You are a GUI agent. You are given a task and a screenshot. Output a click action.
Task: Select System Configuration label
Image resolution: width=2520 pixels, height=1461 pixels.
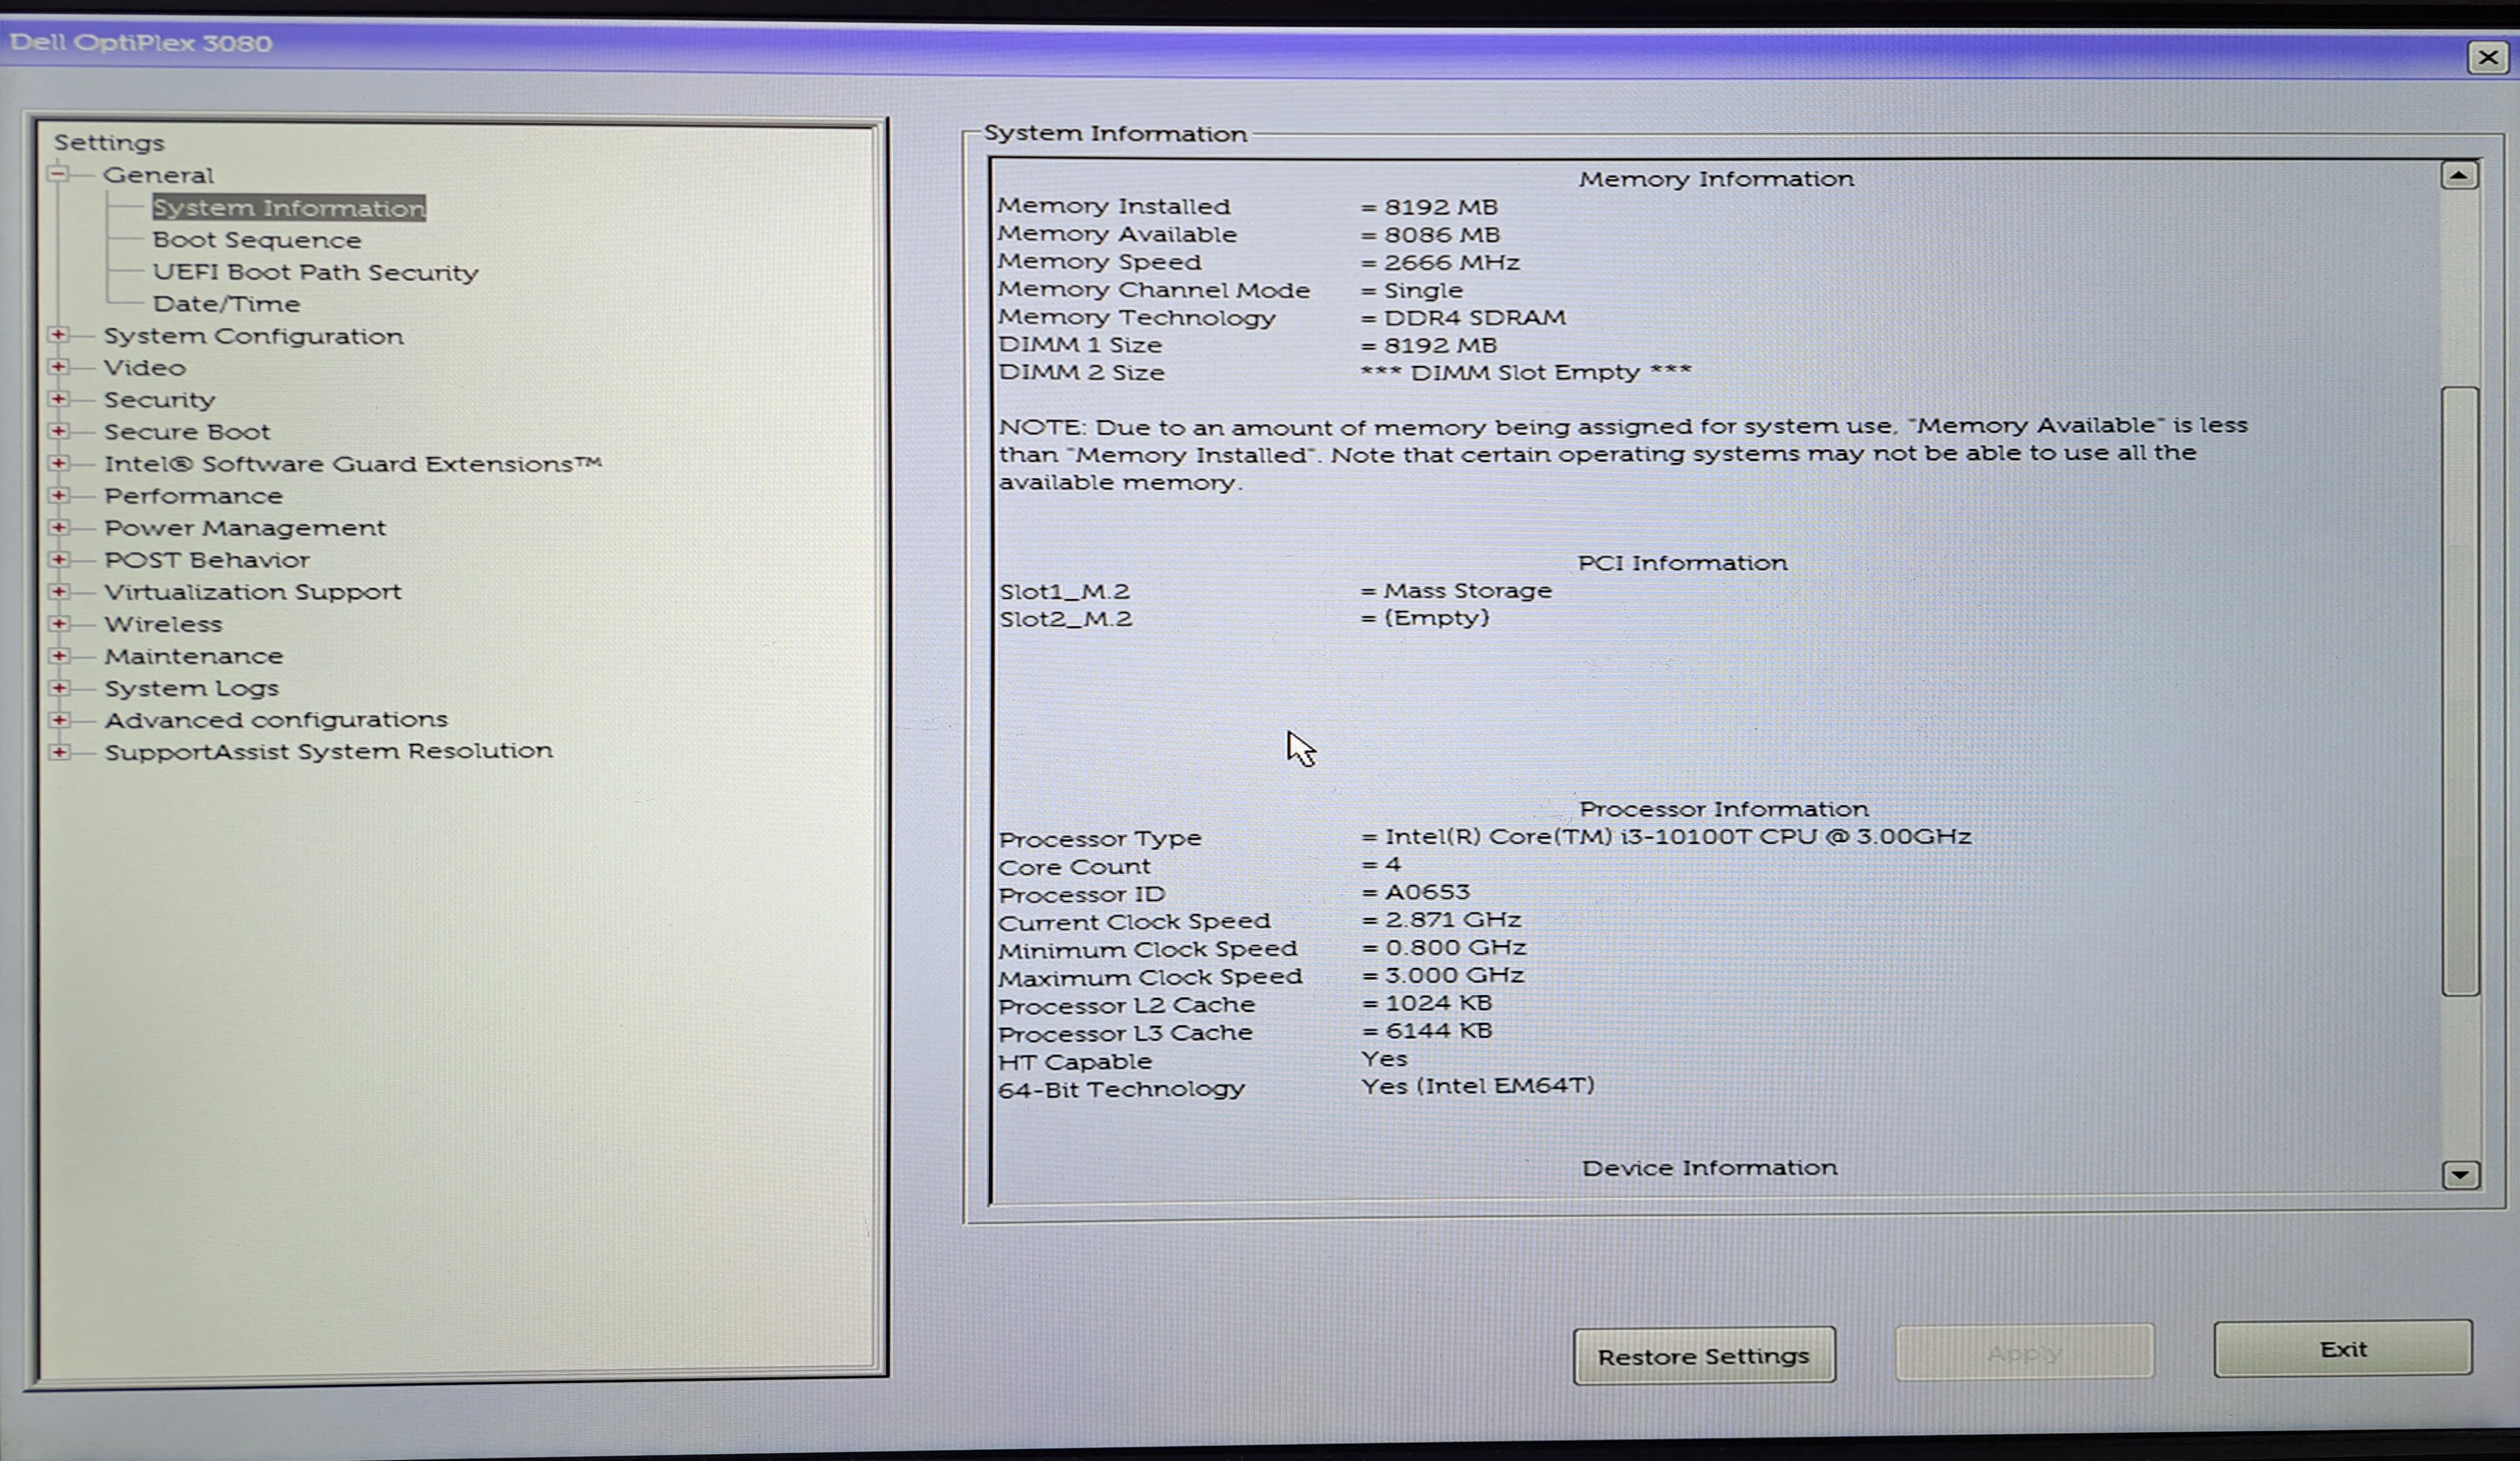tap(253, 336)
